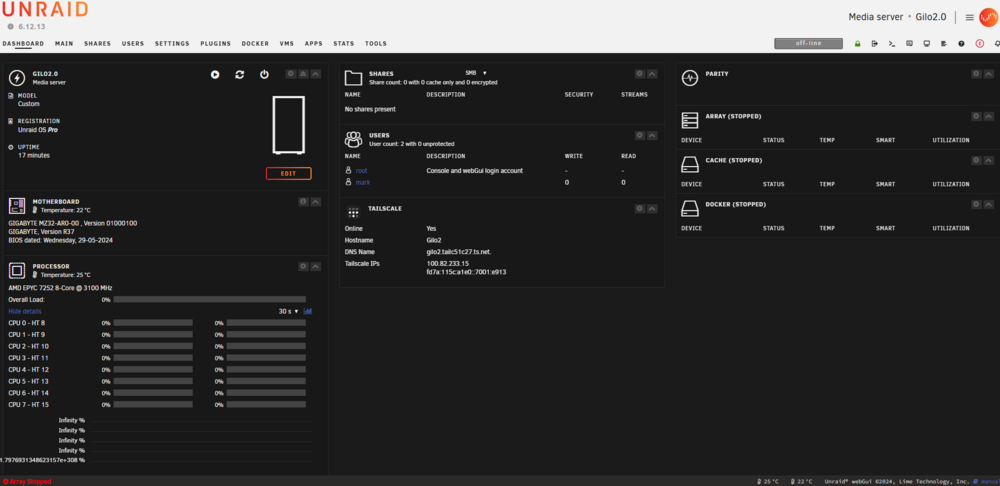Viewport: 1000px width, 486px height.
Task: Click the black Help question mark icon
Action: pos(961,43)
